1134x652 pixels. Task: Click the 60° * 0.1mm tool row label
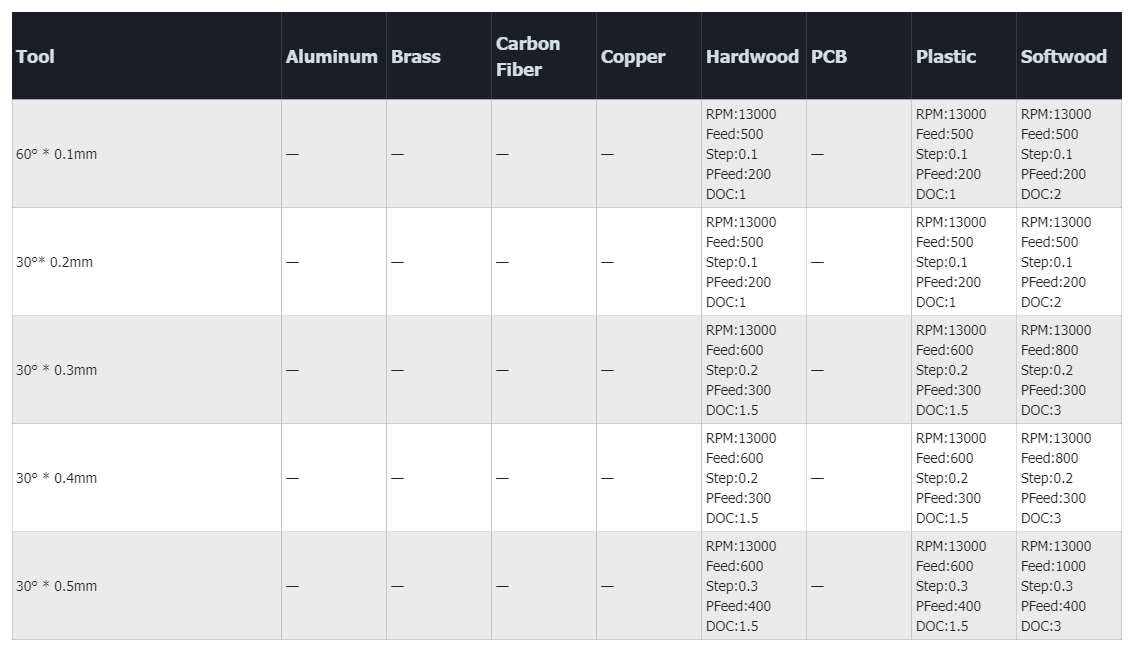pos(57,155)
